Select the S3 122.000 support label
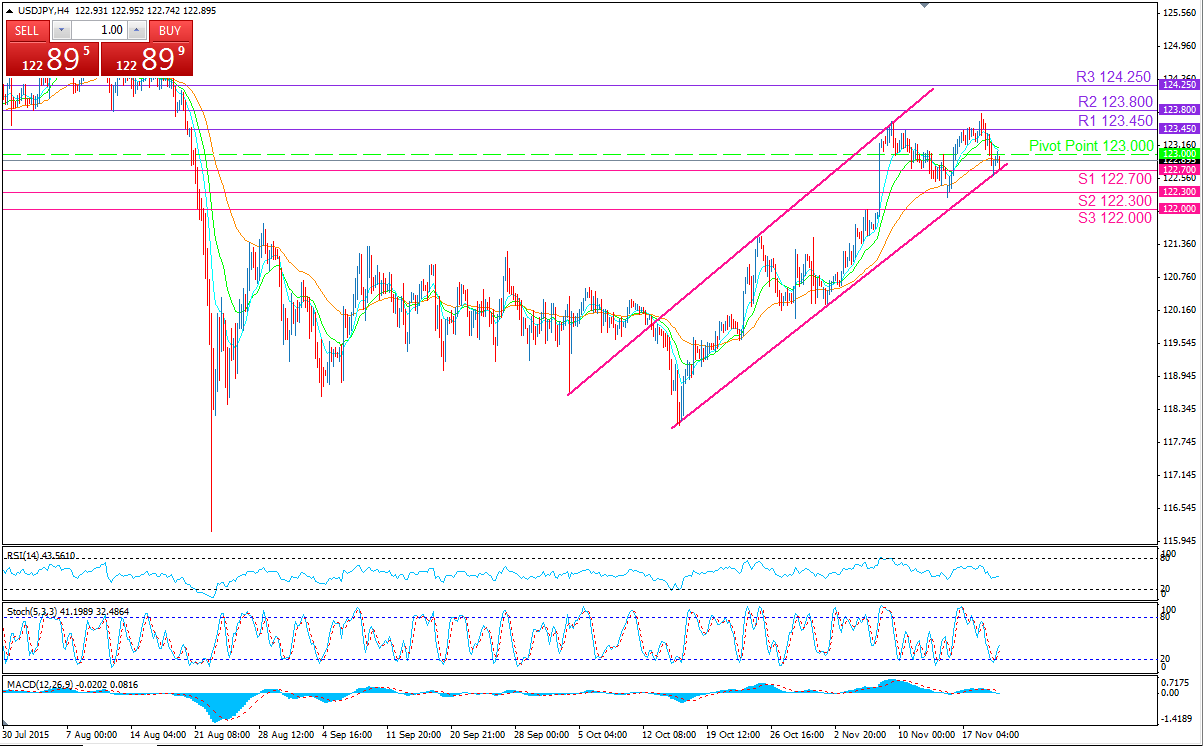Screen dimensions: 1203x746 [1115, 217]
